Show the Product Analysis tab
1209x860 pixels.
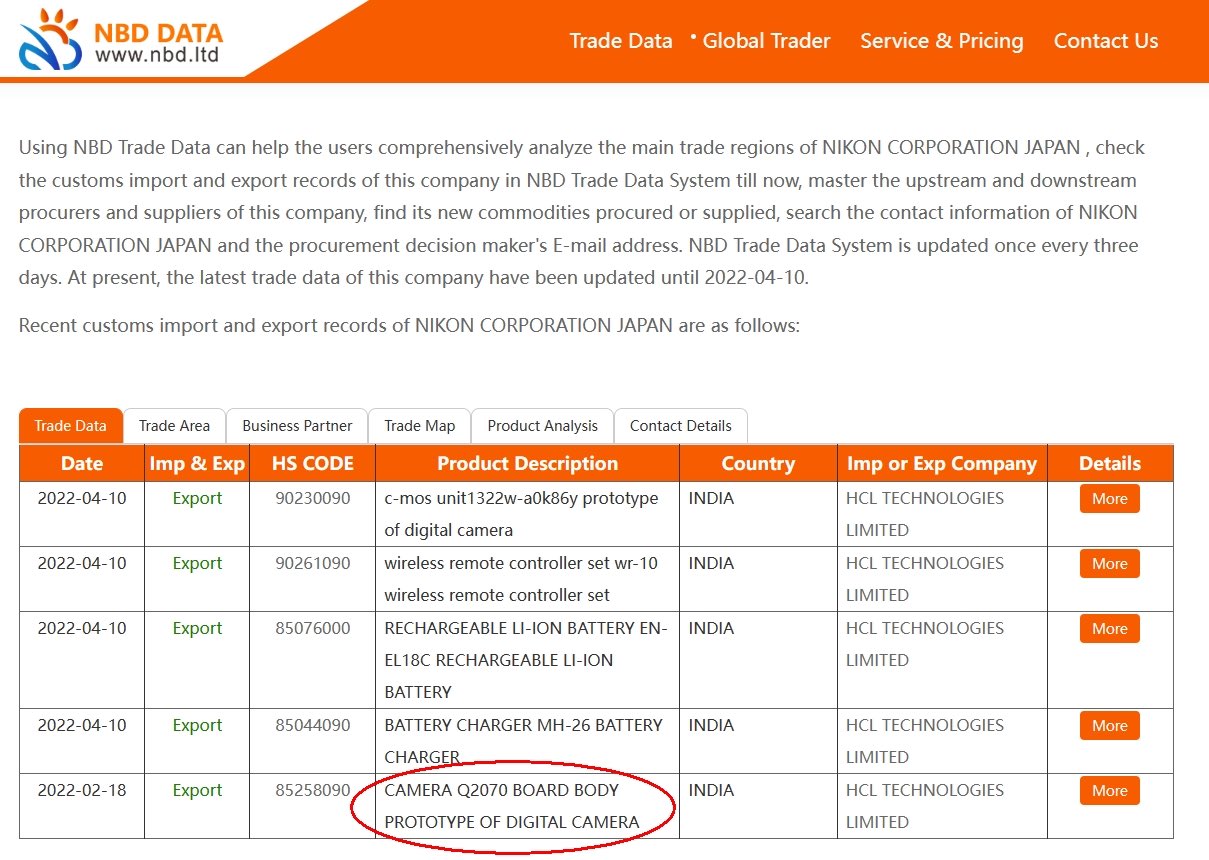click(542, 426)
